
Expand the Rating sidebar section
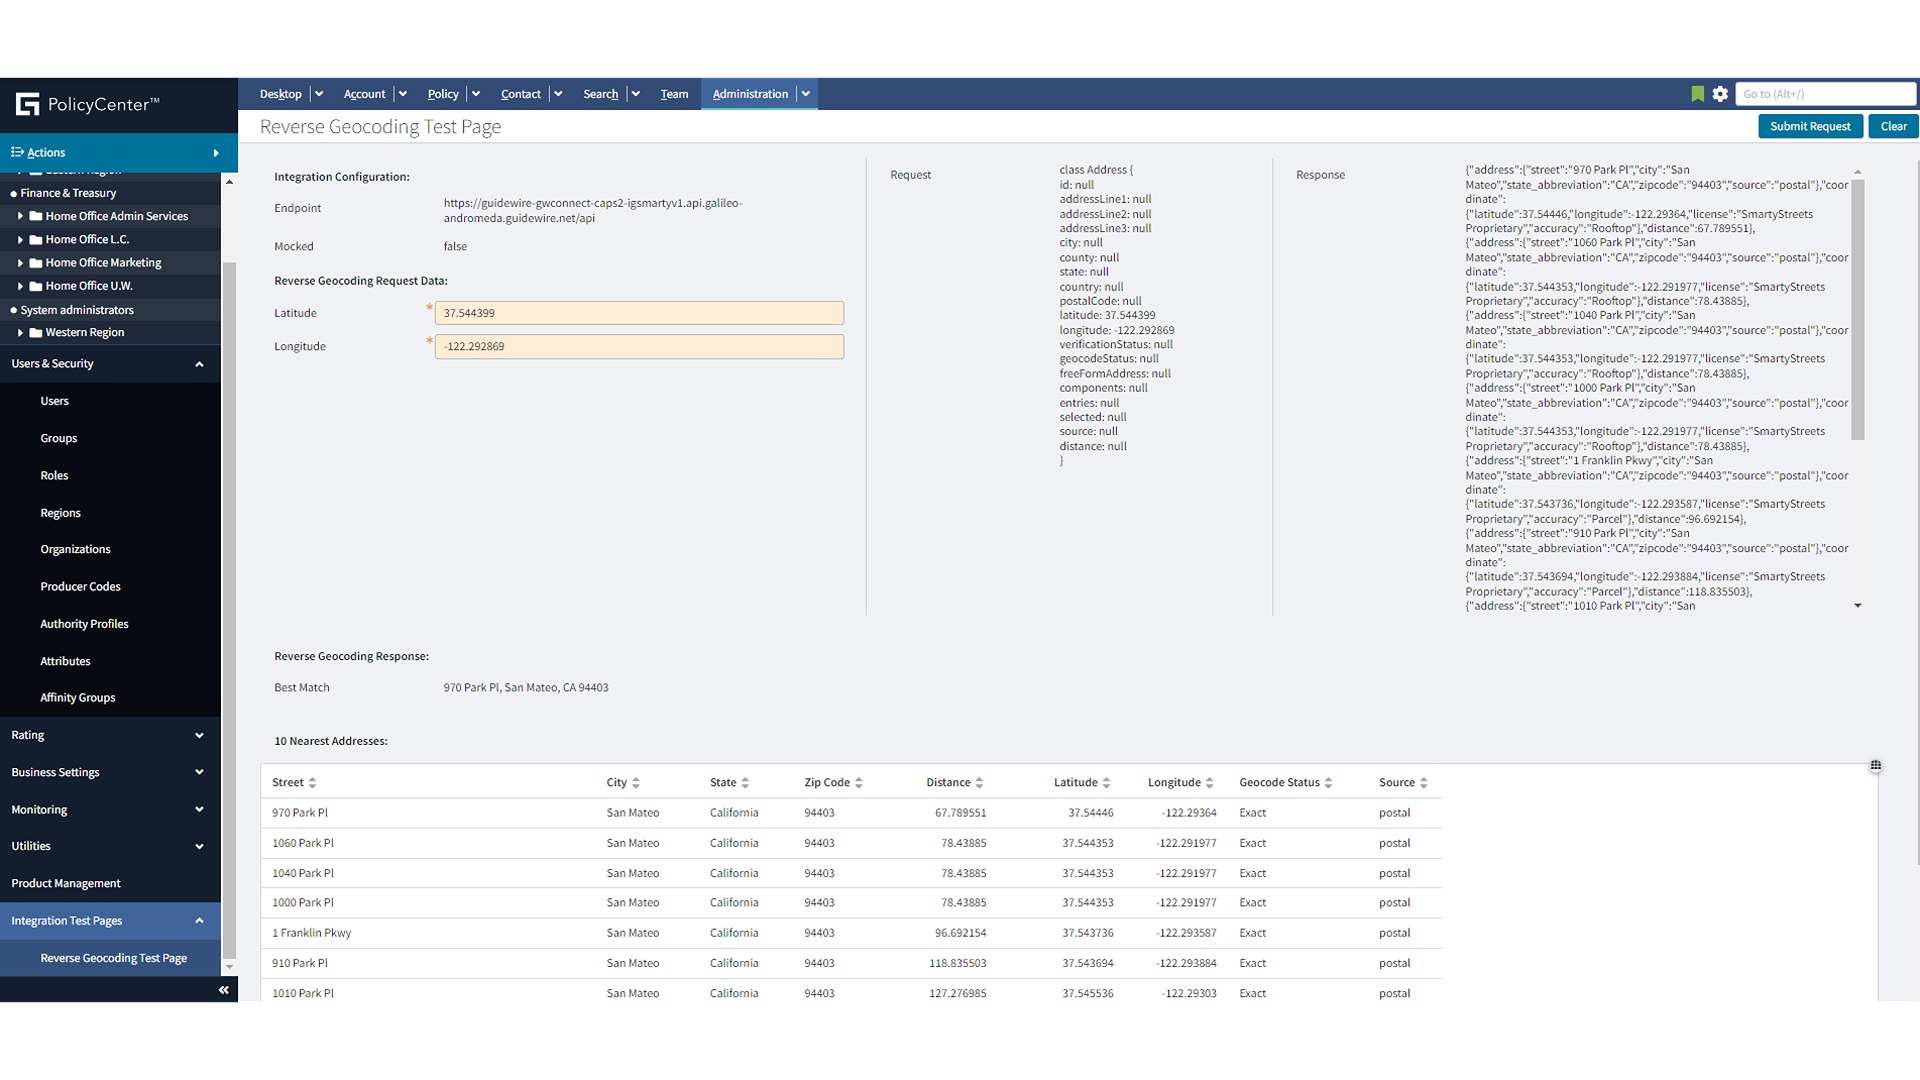199,735
